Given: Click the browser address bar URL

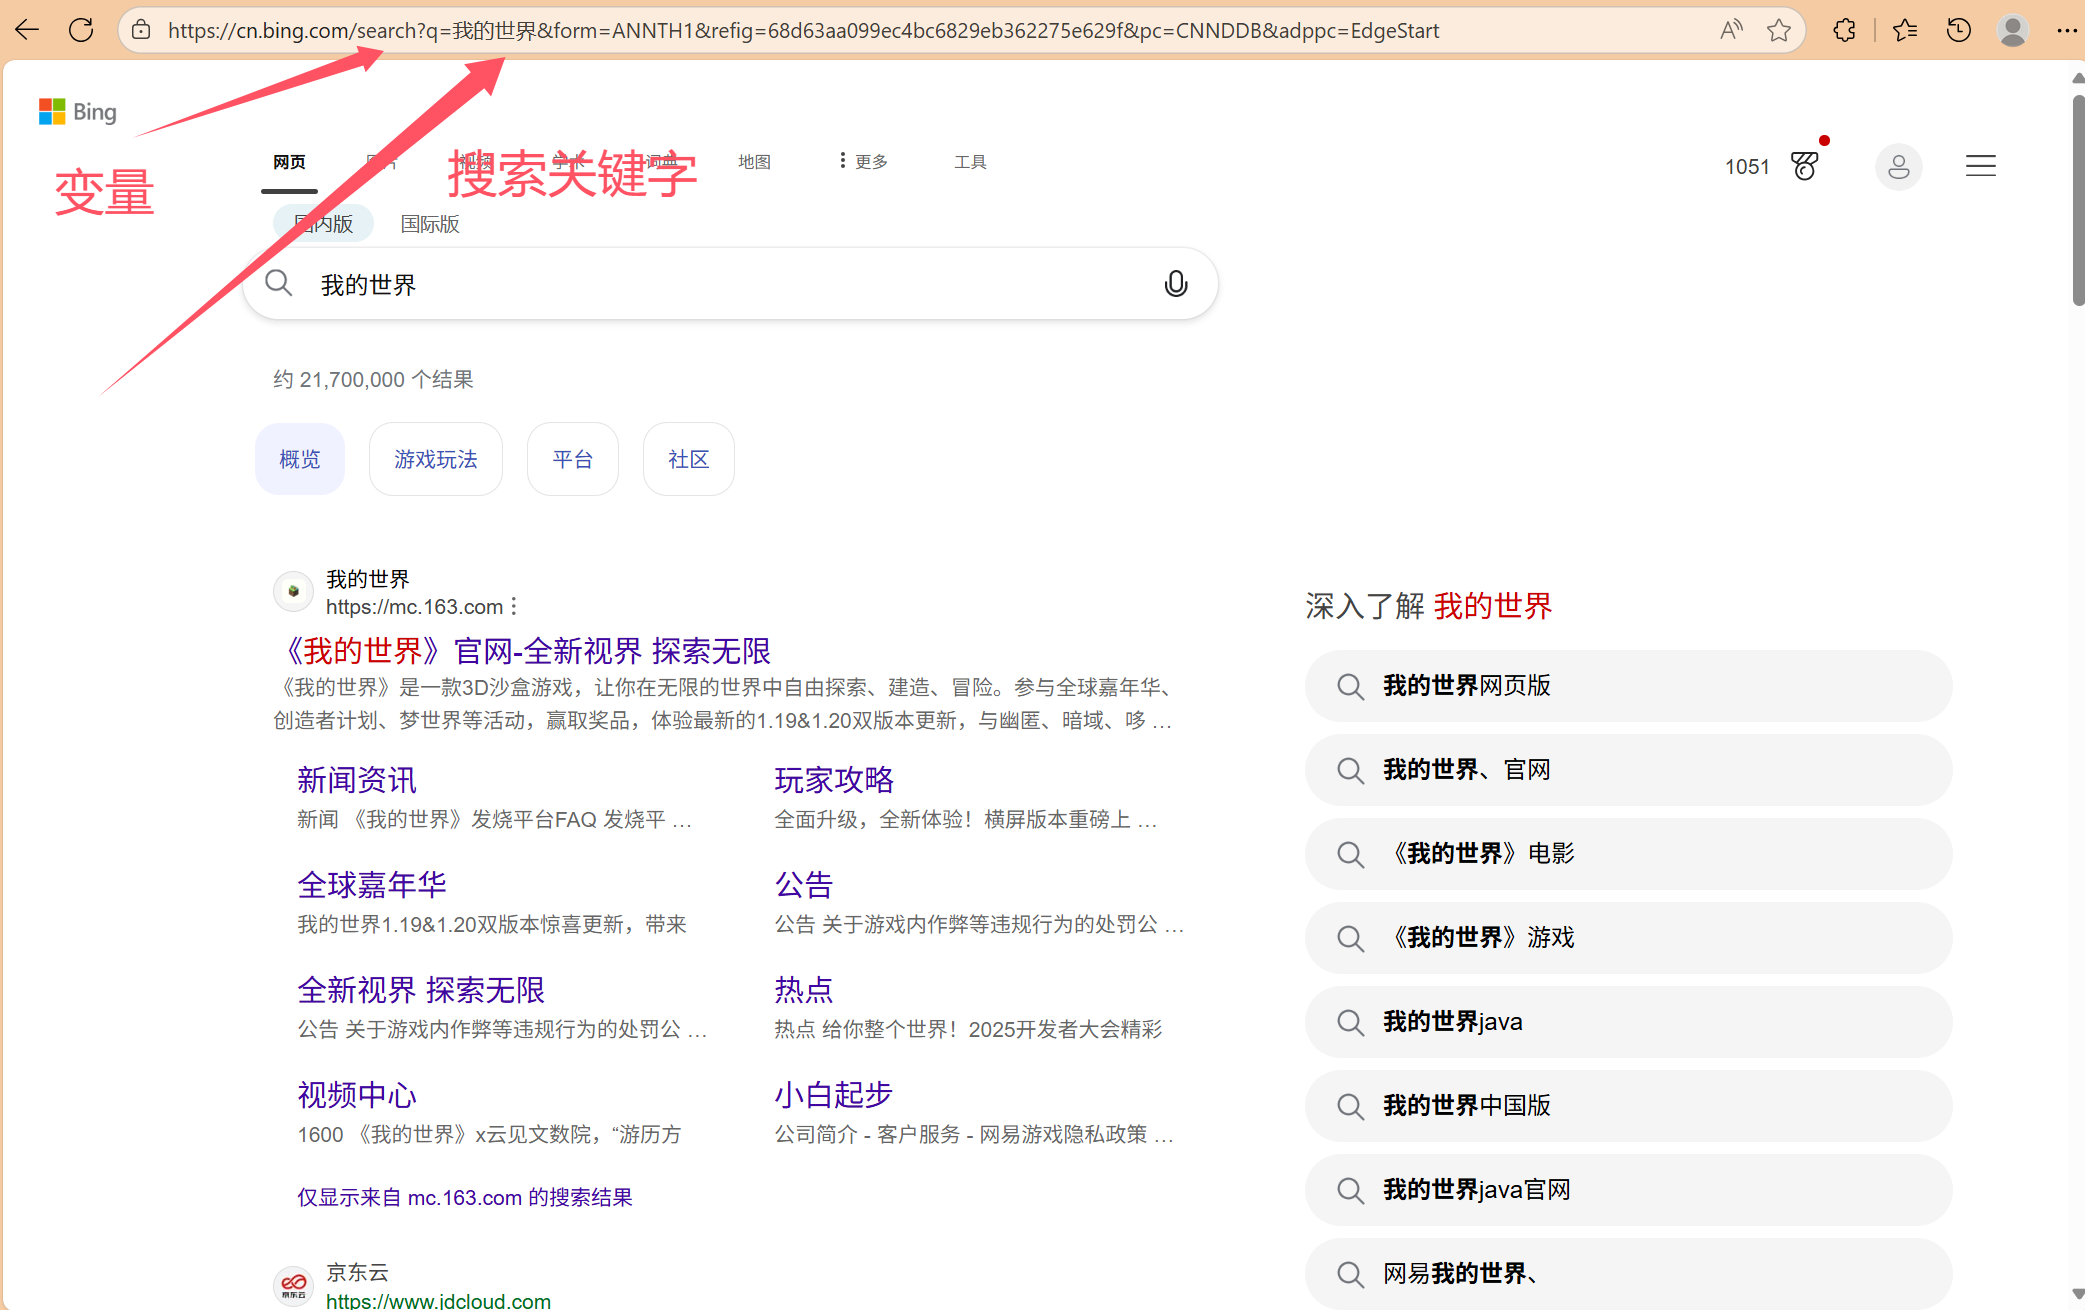Looking at the screenshot, I should 803,30.
